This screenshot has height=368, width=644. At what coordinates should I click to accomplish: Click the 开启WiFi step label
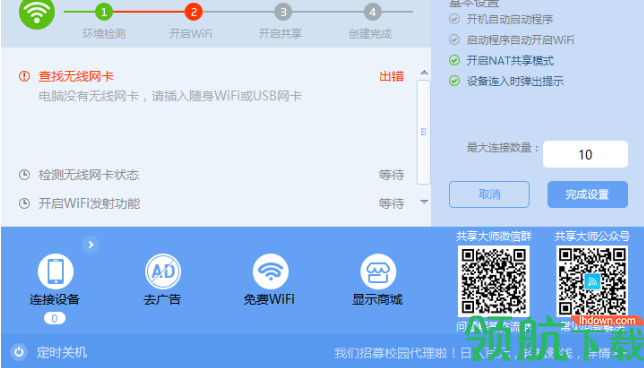click(191, 34)
